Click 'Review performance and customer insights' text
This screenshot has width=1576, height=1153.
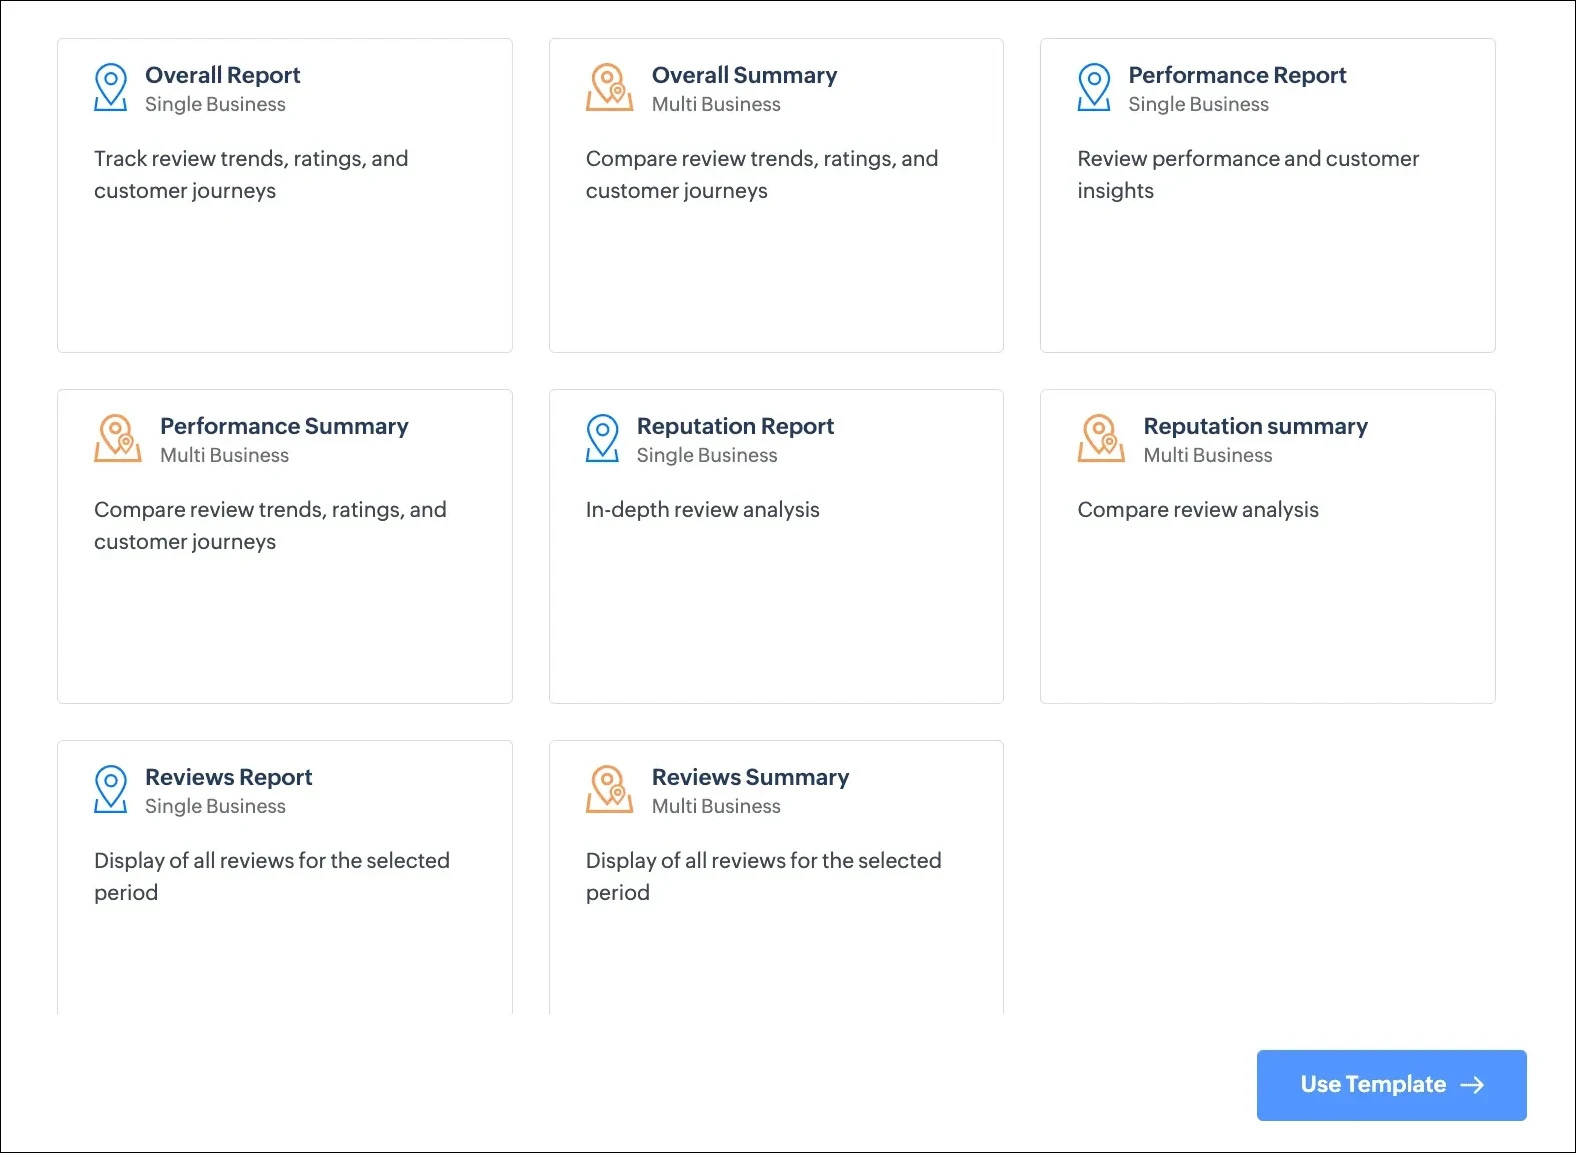pos(1247,174)
